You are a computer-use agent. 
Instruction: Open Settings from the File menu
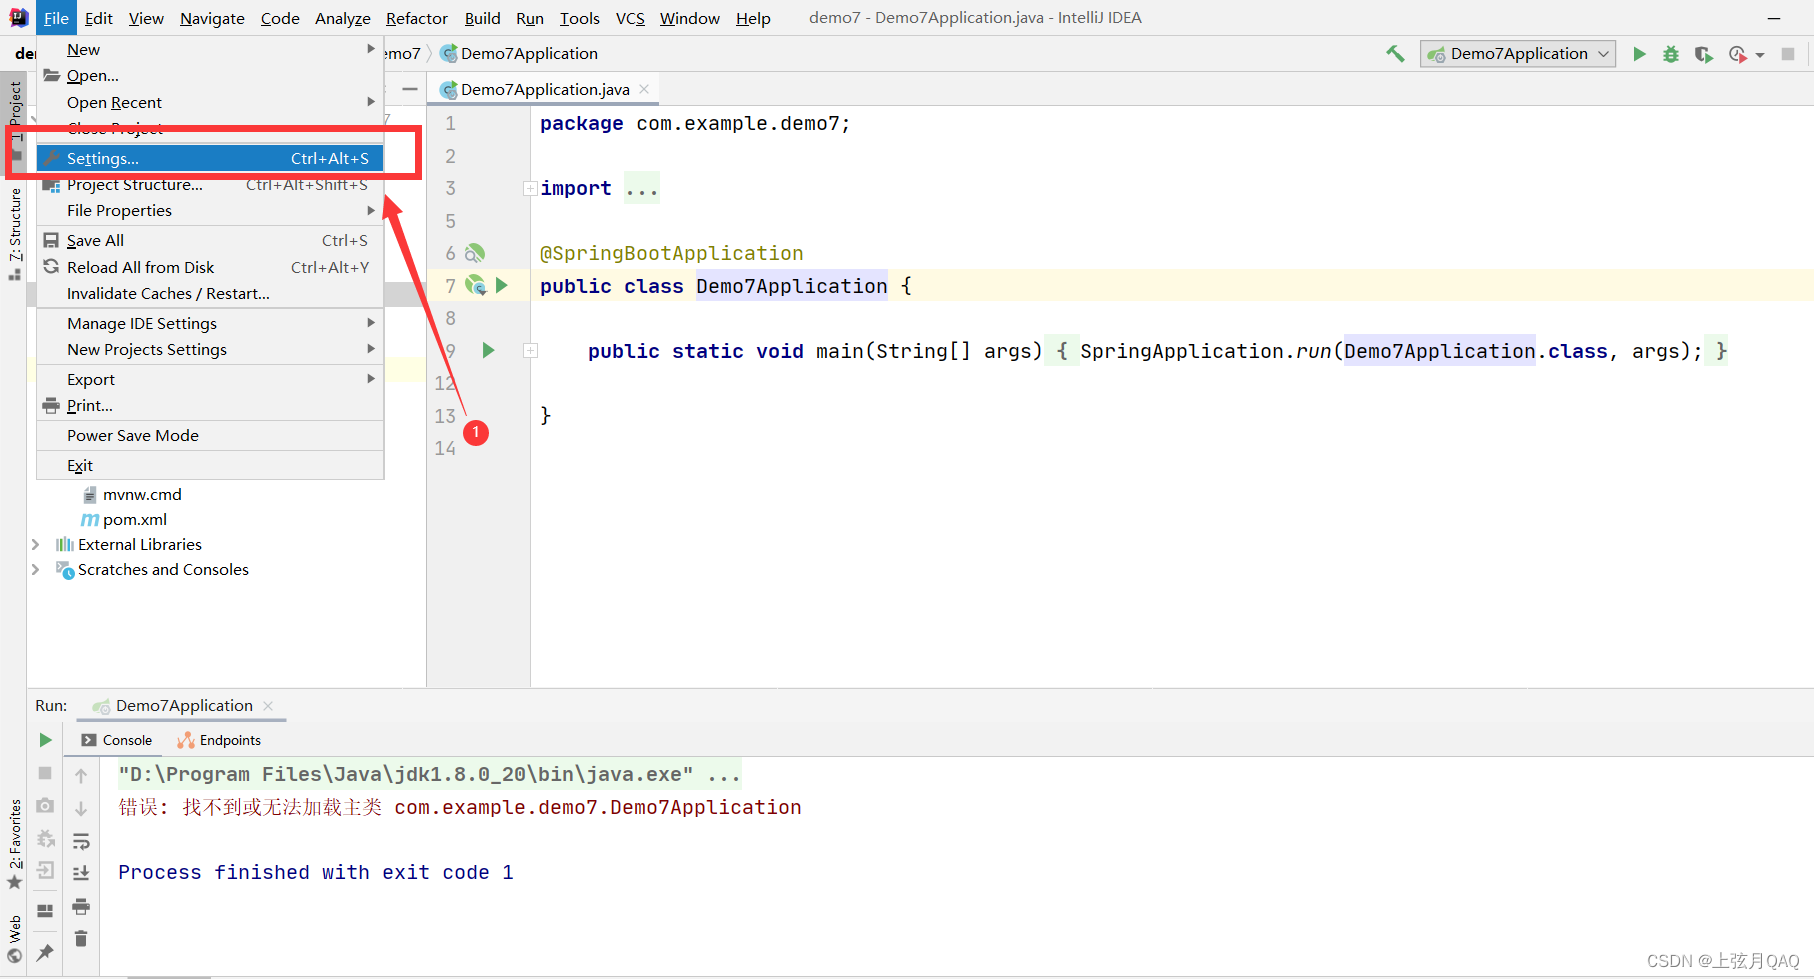coord(210,158)
